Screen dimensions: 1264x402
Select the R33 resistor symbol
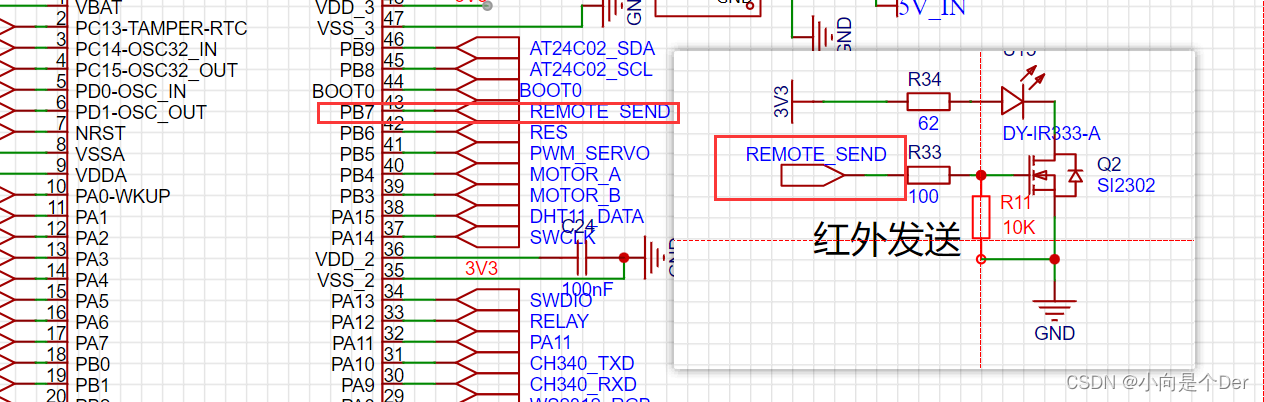pyautogui.click(x=928, y=175)
